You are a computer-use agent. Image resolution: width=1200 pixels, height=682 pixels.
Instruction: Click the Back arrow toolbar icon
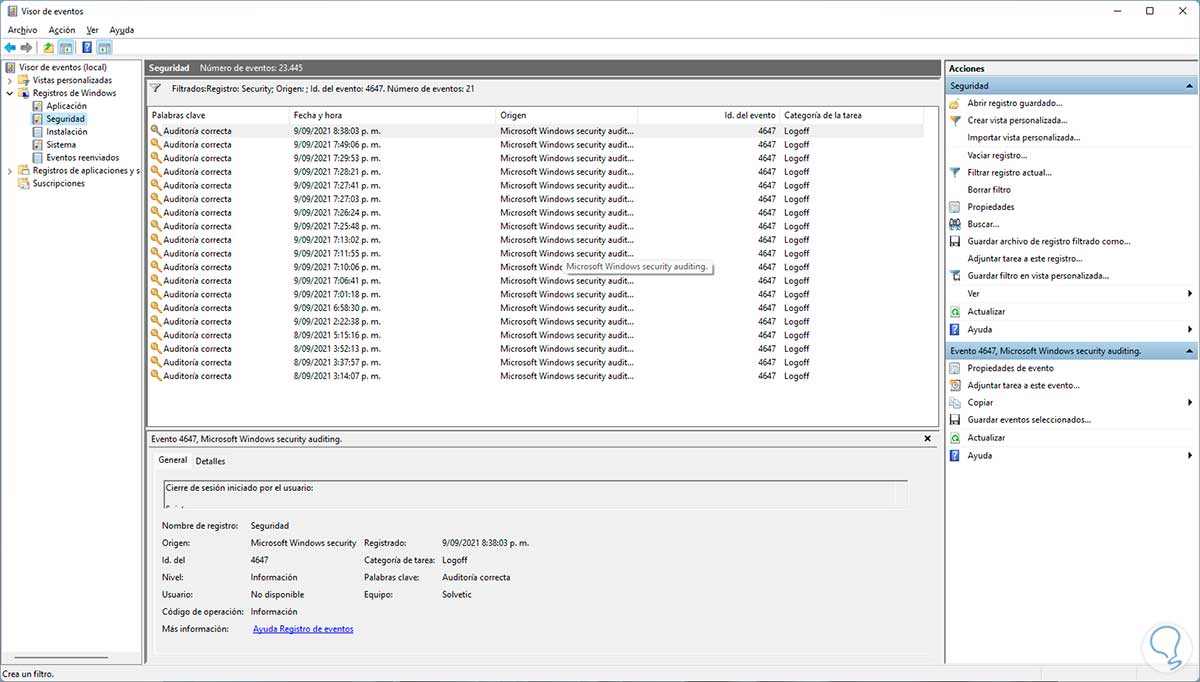[10, 47]
